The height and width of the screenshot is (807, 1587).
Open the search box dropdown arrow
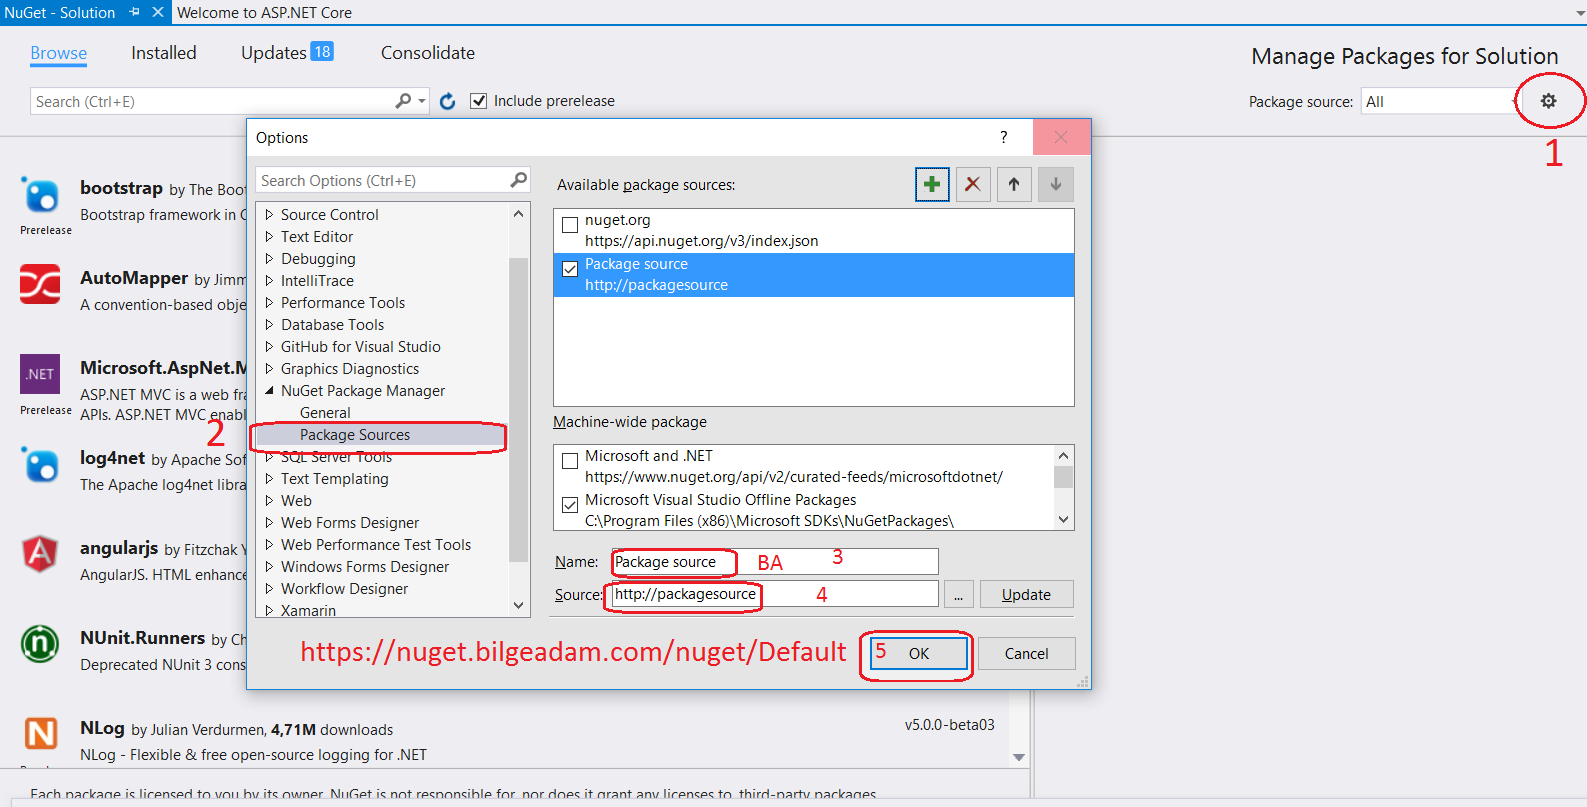pos(422,101)
